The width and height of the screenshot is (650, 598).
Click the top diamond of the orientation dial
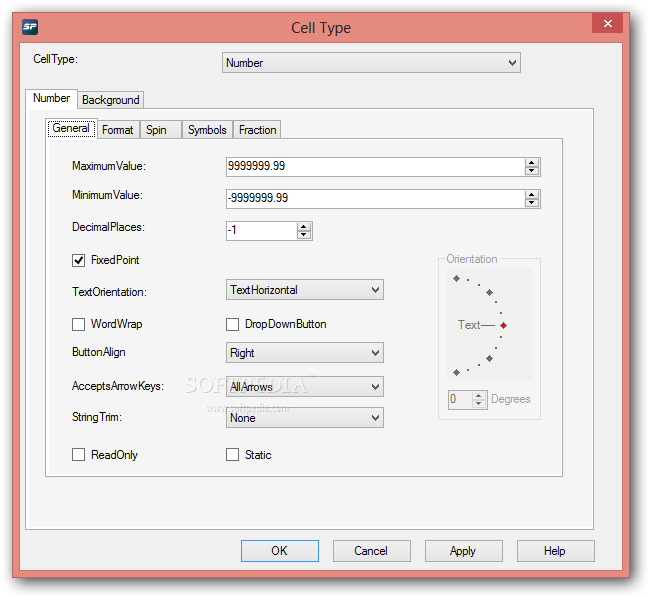456,278
